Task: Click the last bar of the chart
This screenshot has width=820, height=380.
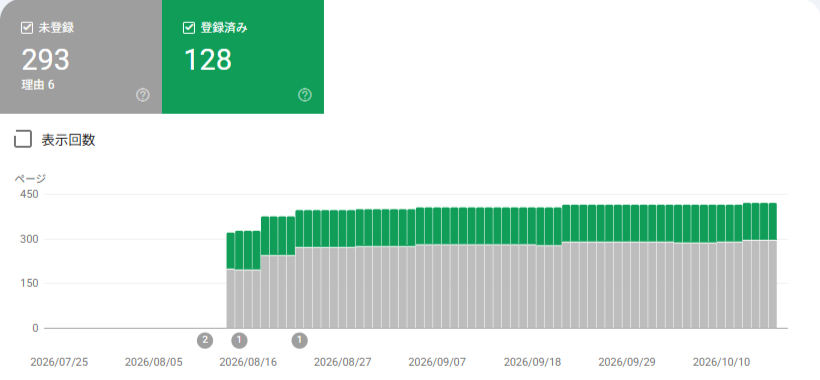Action: click(772, 266)
